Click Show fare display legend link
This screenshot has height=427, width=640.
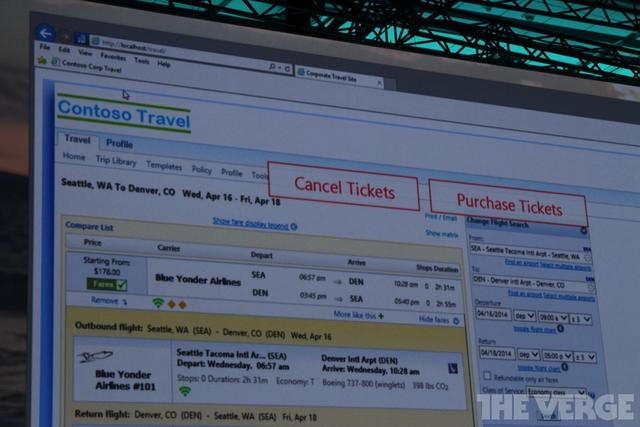pos(251,223)
